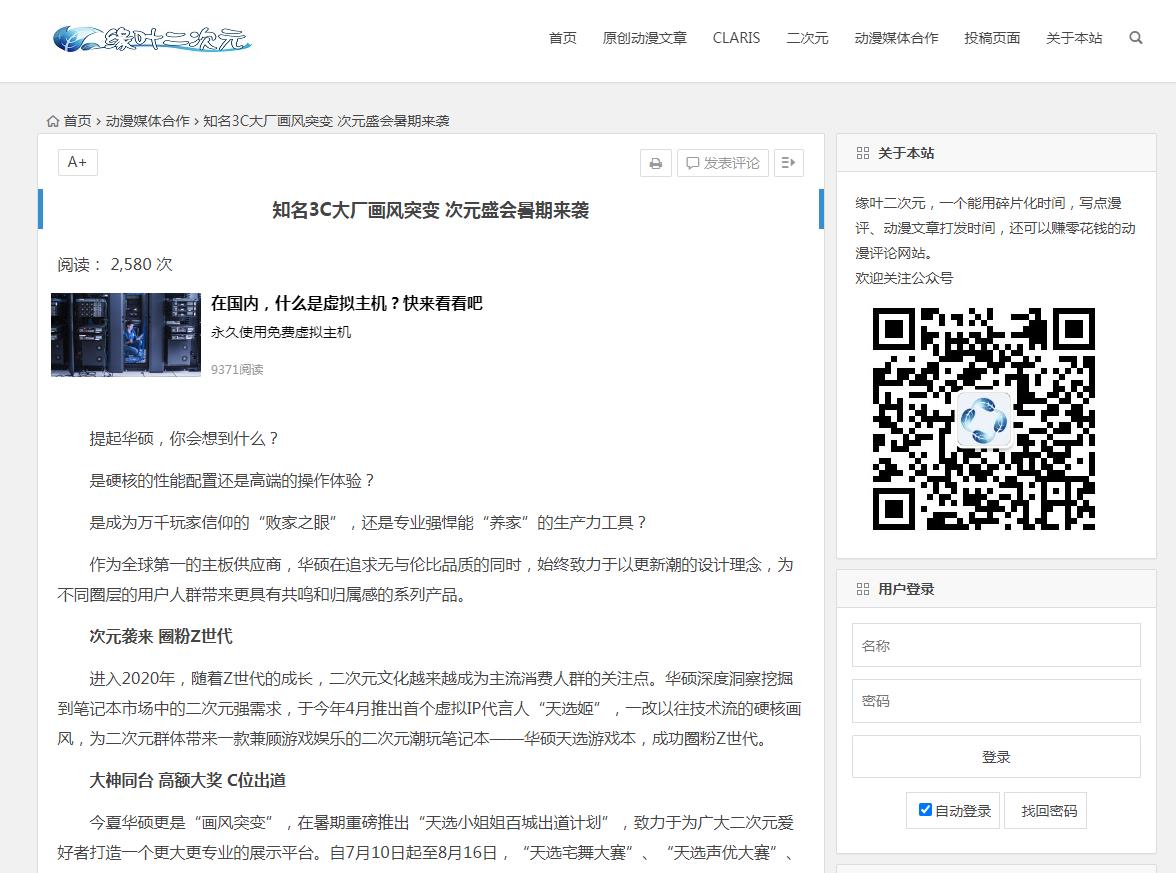Click the 找回密码 button
The height and width of the screenshot is (873, 1176).
pyautogui.click(x=1048, y=811)
